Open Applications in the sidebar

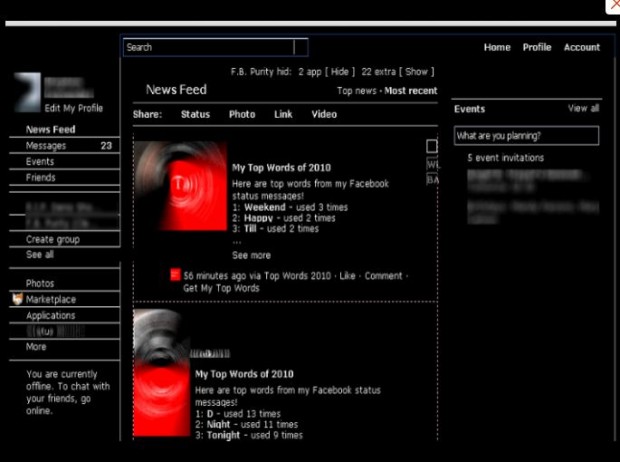tap(51, 316)
